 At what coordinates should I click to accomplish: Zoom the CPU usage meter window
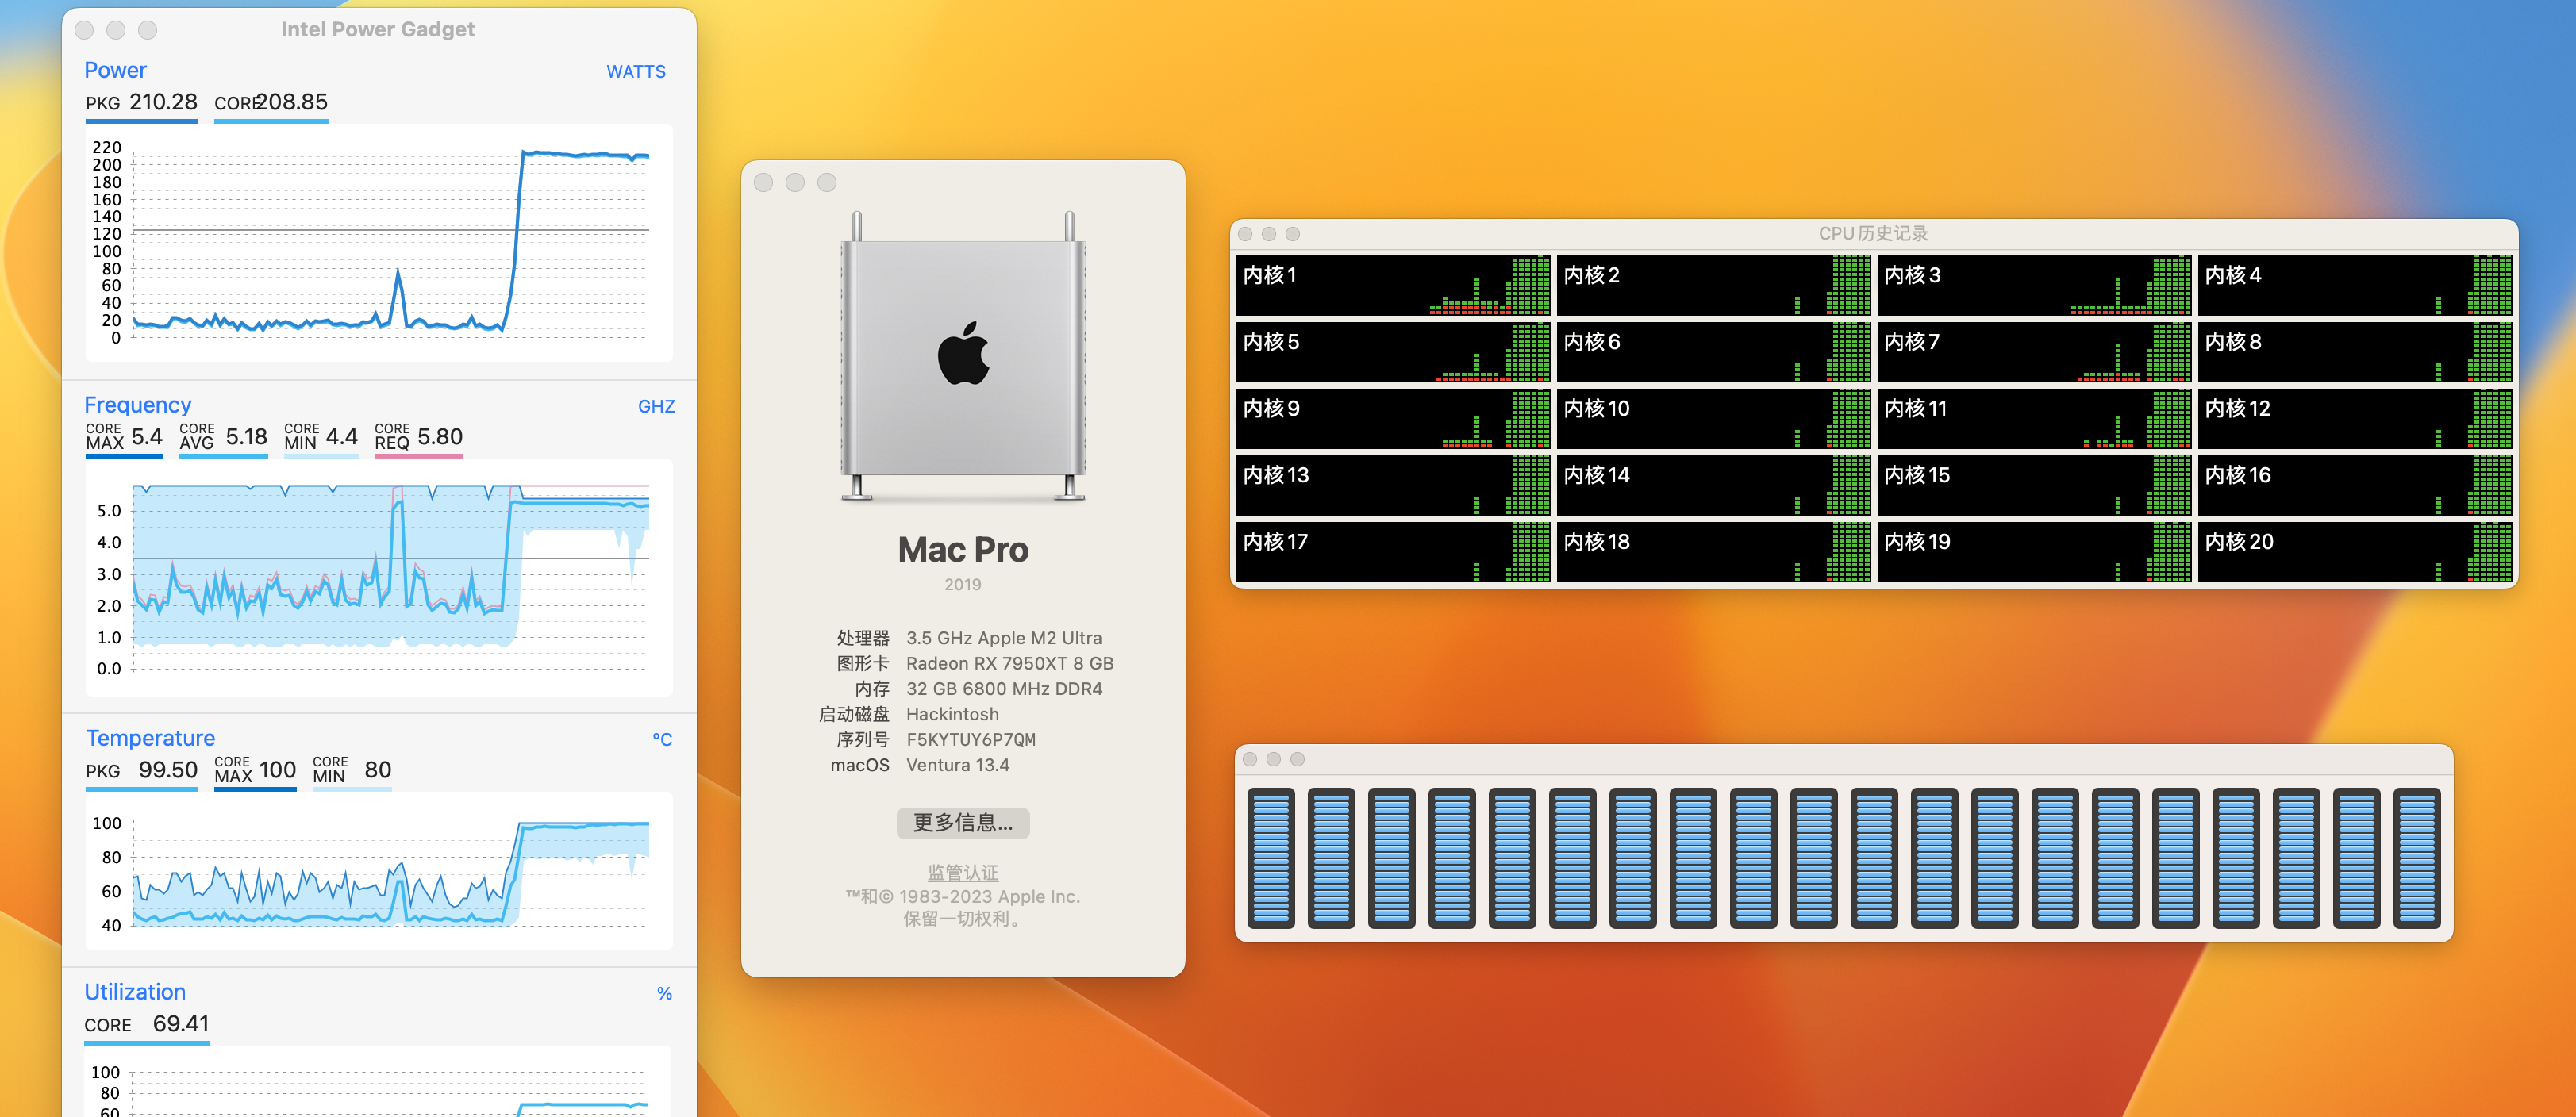(x=1297, y=759)
